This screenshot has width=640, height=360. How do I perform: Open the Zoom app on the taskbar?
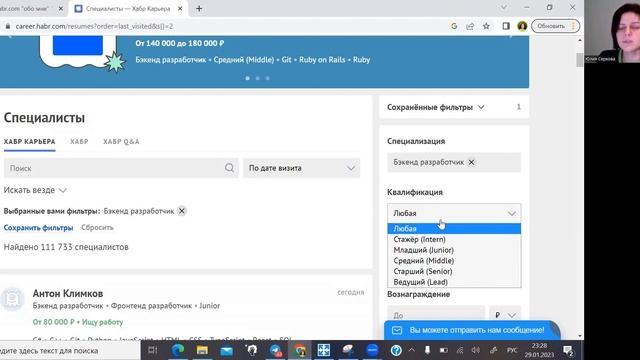pyautogui.click(x=372, y=350)
